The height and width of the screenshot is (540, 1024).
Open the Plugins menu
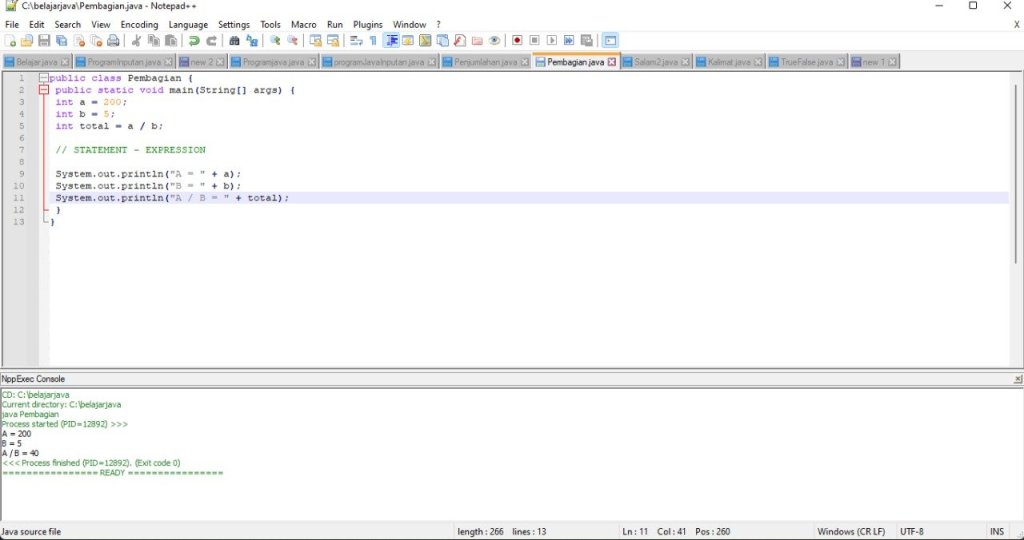click(x=367, y=24)
